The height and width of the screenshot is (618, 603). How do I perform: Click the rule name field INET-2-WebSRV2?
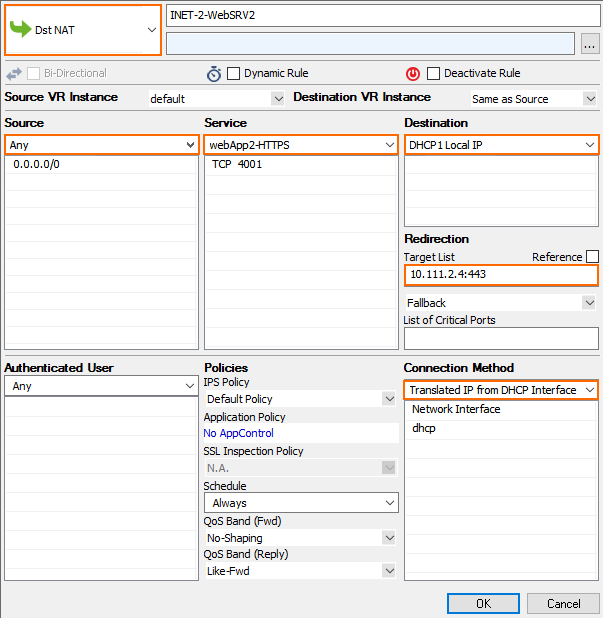click(x=383, y=15)
